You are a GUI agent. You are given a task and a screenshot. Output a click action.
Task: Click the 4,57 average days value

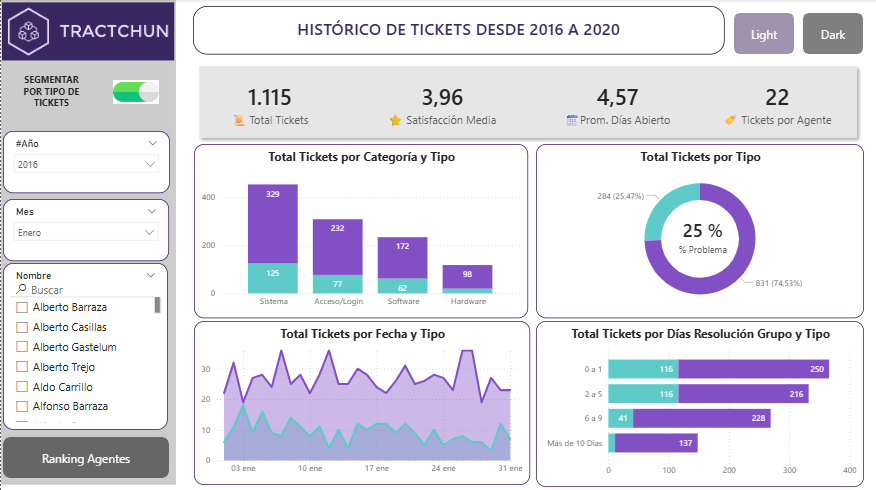point(617,98)
